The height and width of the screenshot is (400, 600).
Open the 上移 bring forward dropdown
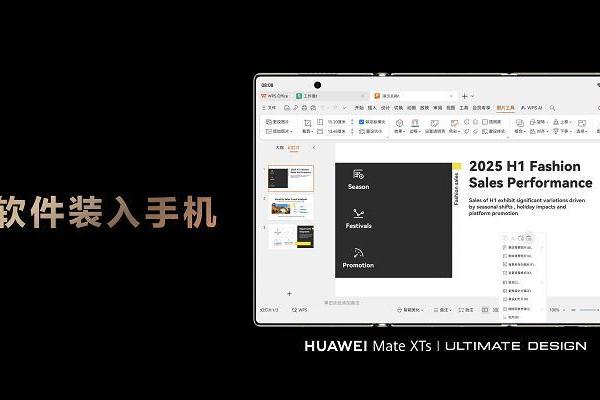click(x=562, y=122)
